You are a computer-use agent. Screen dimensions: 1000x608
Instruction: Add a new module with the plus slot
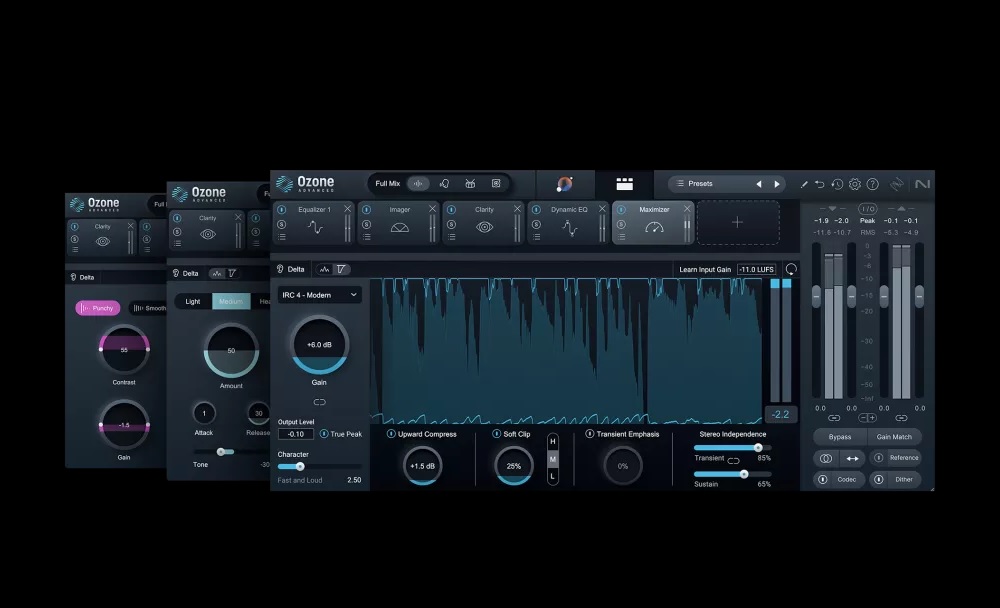[x=738, y=223]
